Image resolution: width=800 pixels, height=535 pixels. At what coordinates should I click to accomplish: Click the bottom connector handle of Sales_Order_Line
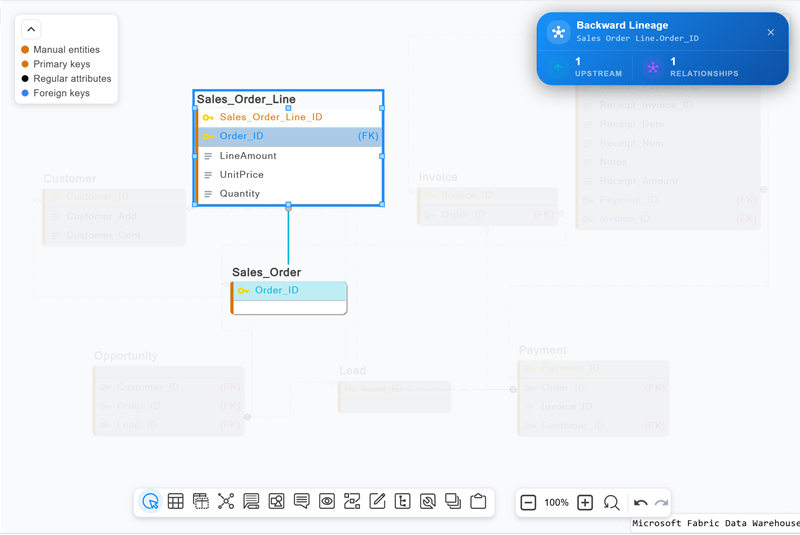click(x=288, y=206)
